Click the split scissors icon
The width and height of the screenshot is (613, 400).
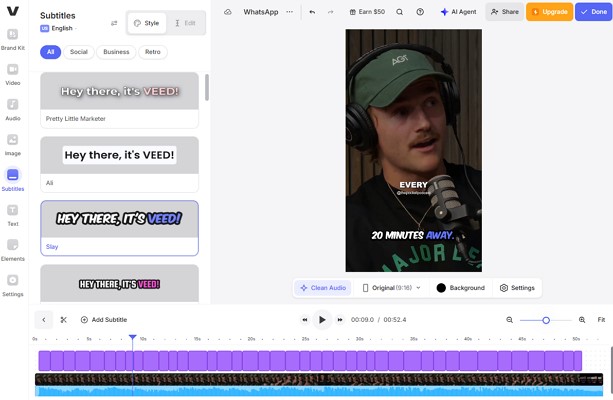click(63, 320)
